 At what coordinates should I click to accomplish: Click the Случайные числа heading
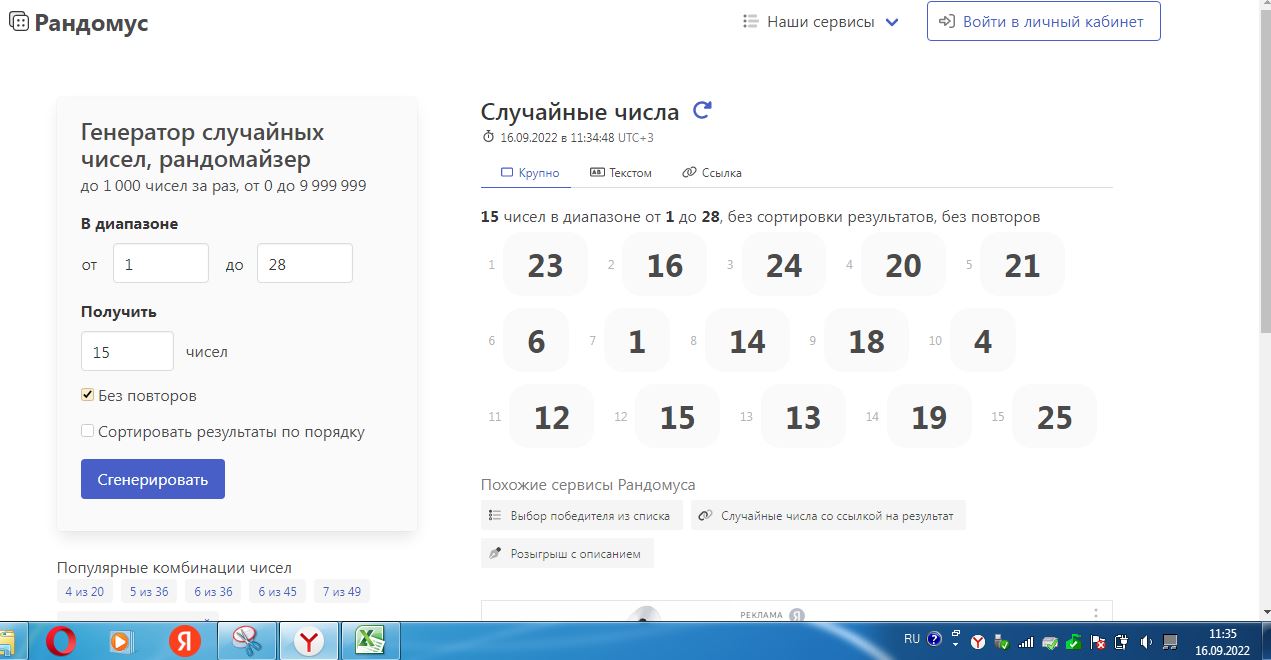click(x=580, y=111)
